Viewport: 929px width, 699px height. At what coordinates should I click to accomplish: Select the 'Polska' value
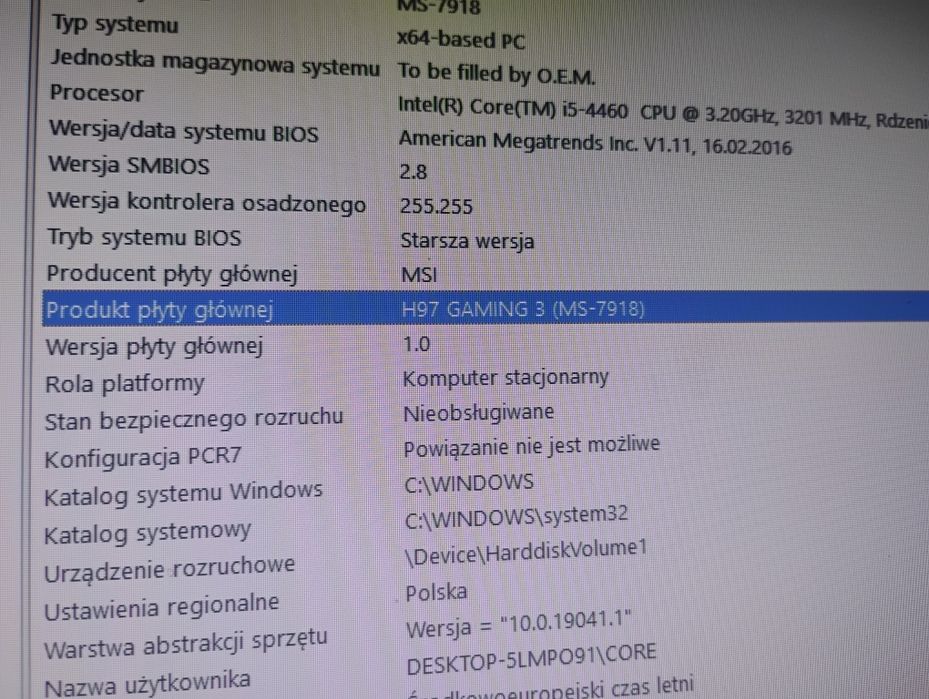pos(436,592)
